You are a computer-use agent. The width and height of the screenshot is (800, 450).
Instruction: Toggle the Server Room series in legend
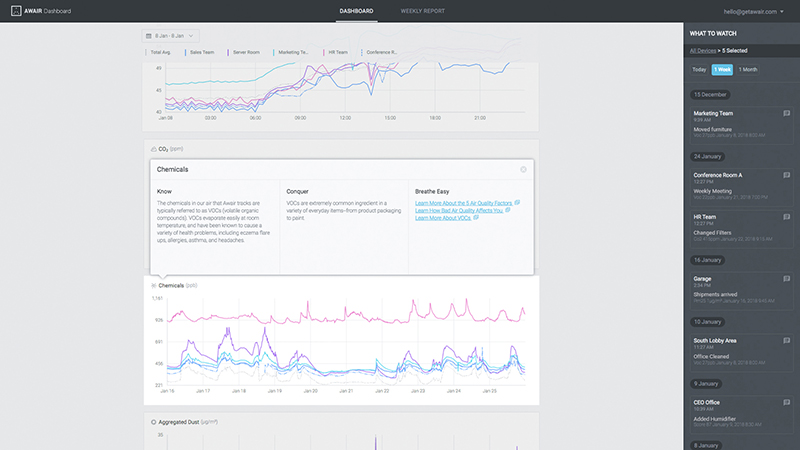[246, 52]
